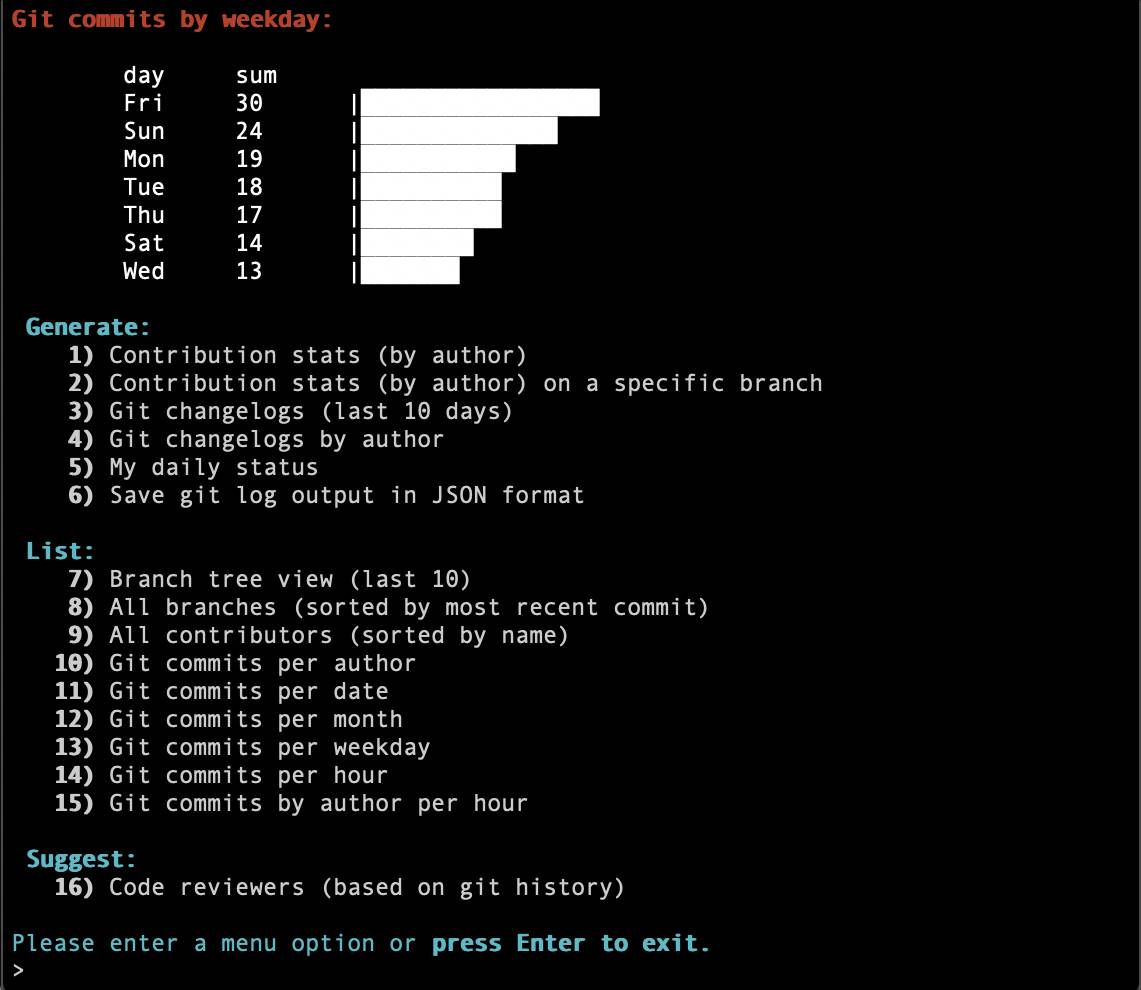The image size is (1141, 990).
Task: Click Git commits per hour
Action: click(x=248, y=775)
